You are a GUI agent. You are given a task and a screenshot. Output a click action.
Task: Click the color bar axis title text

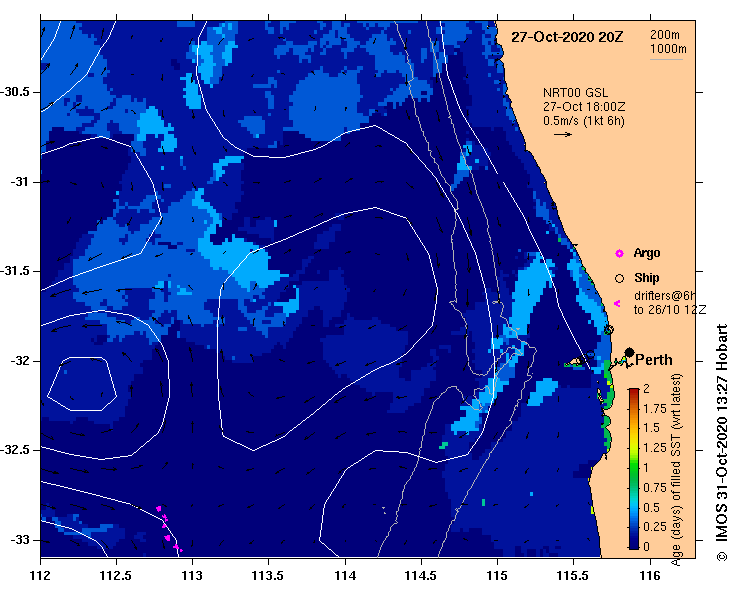point(676,470)
